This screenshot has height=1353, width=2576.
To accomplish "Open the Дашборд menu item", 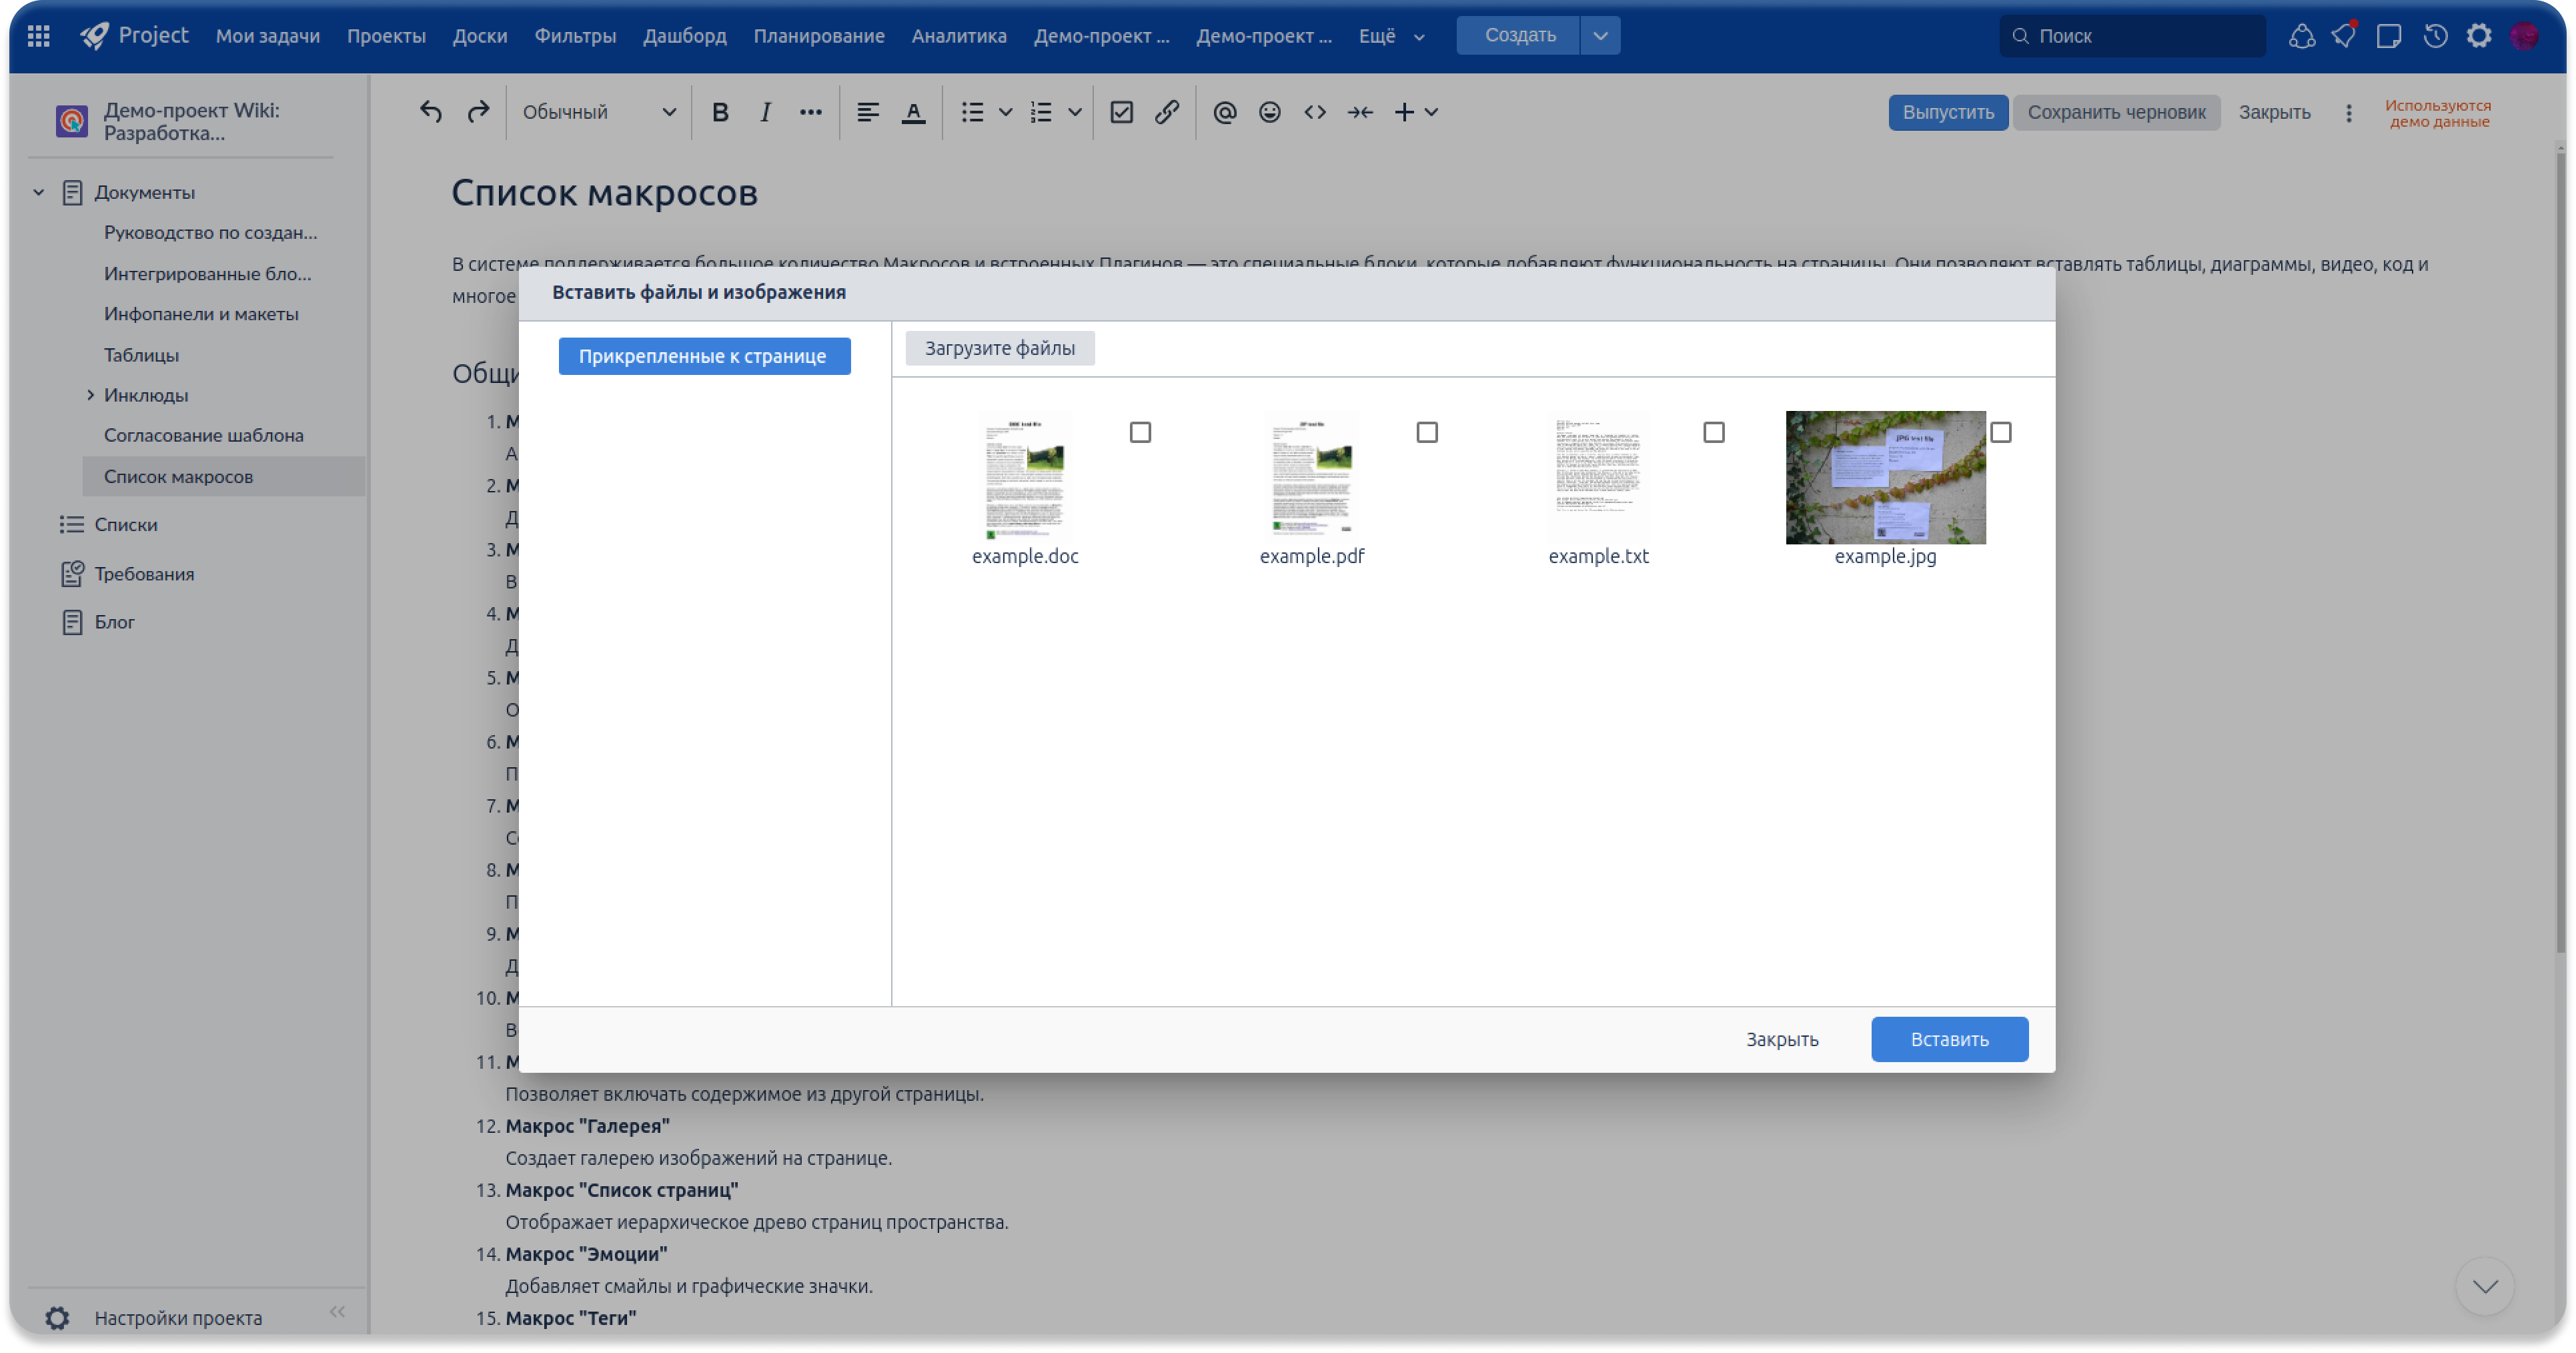I will pyautogui.click(x=684, y=36).
